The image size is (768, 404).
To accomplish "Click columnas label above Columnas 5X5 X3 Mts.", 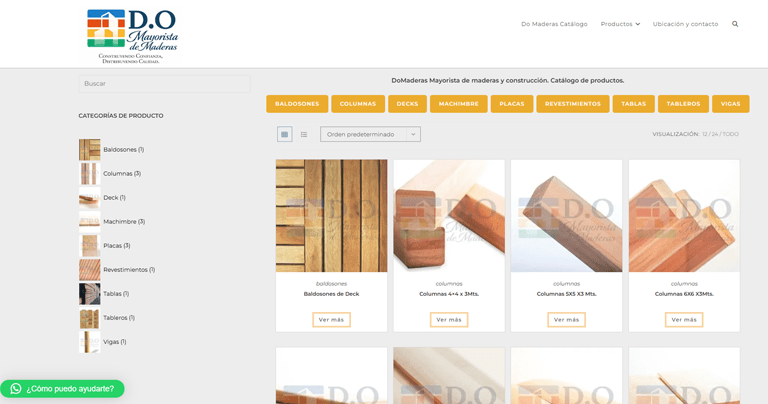I will pyautogui.click(x=567, y=284).
